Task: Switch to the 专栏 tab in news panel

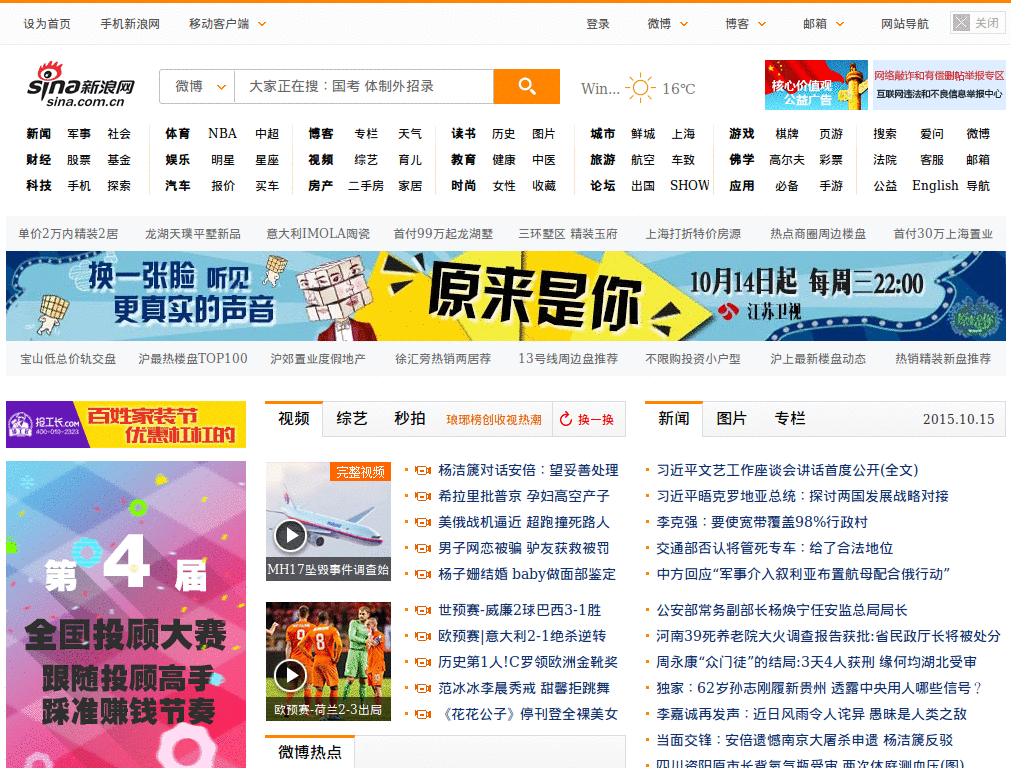Action: pyautogui.click(x=790, y=419)
